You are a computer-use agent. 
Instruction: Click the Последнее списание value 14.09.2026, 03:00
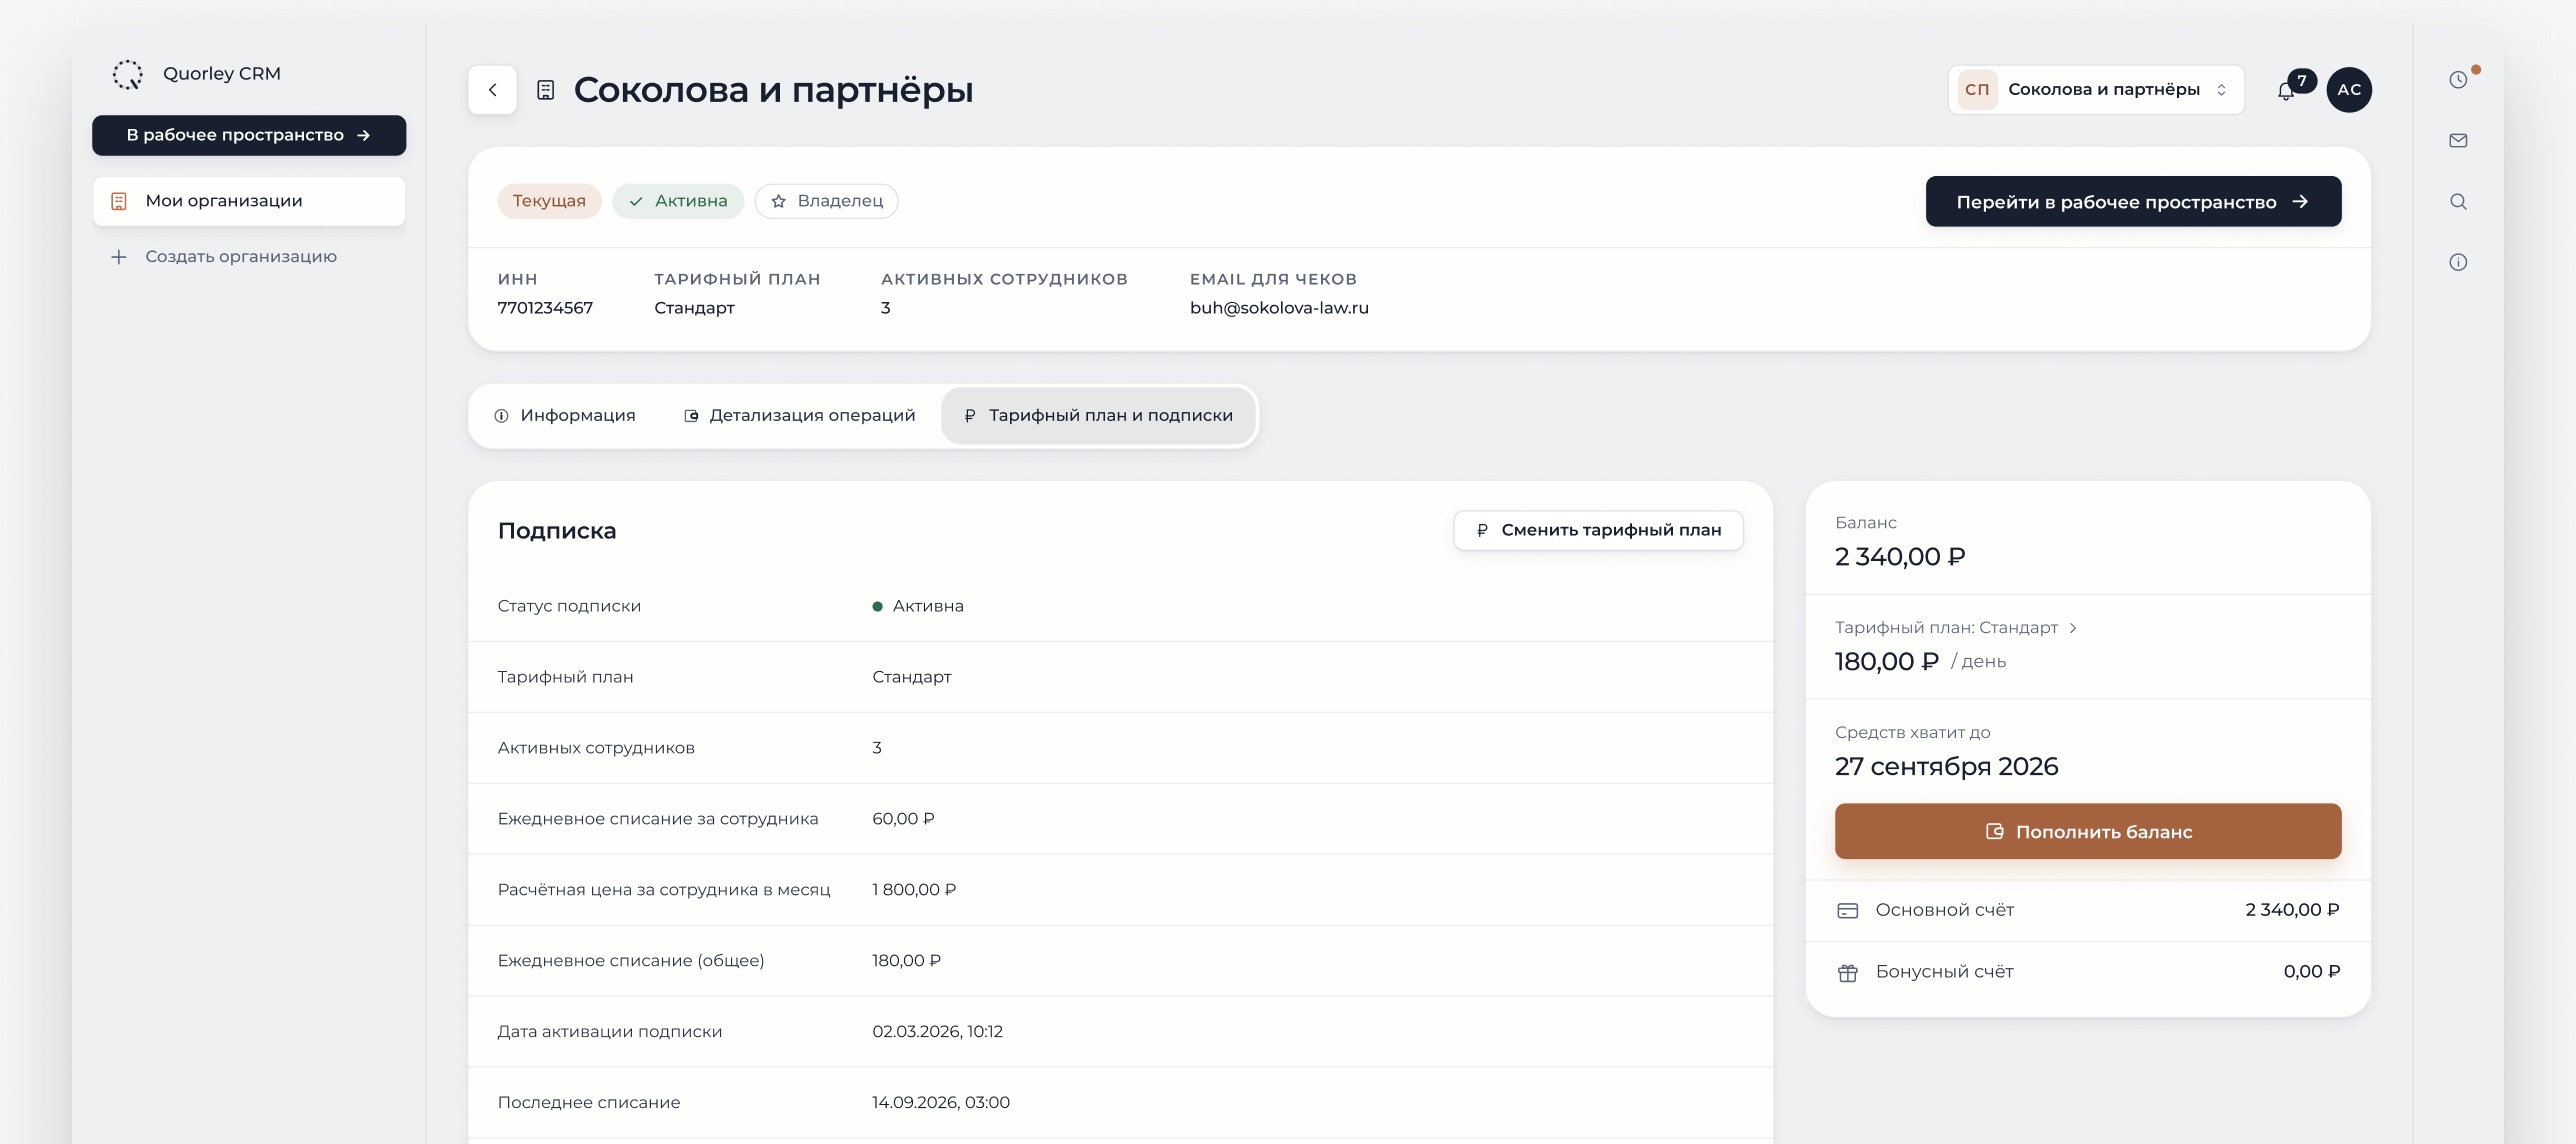(940, 1103)
